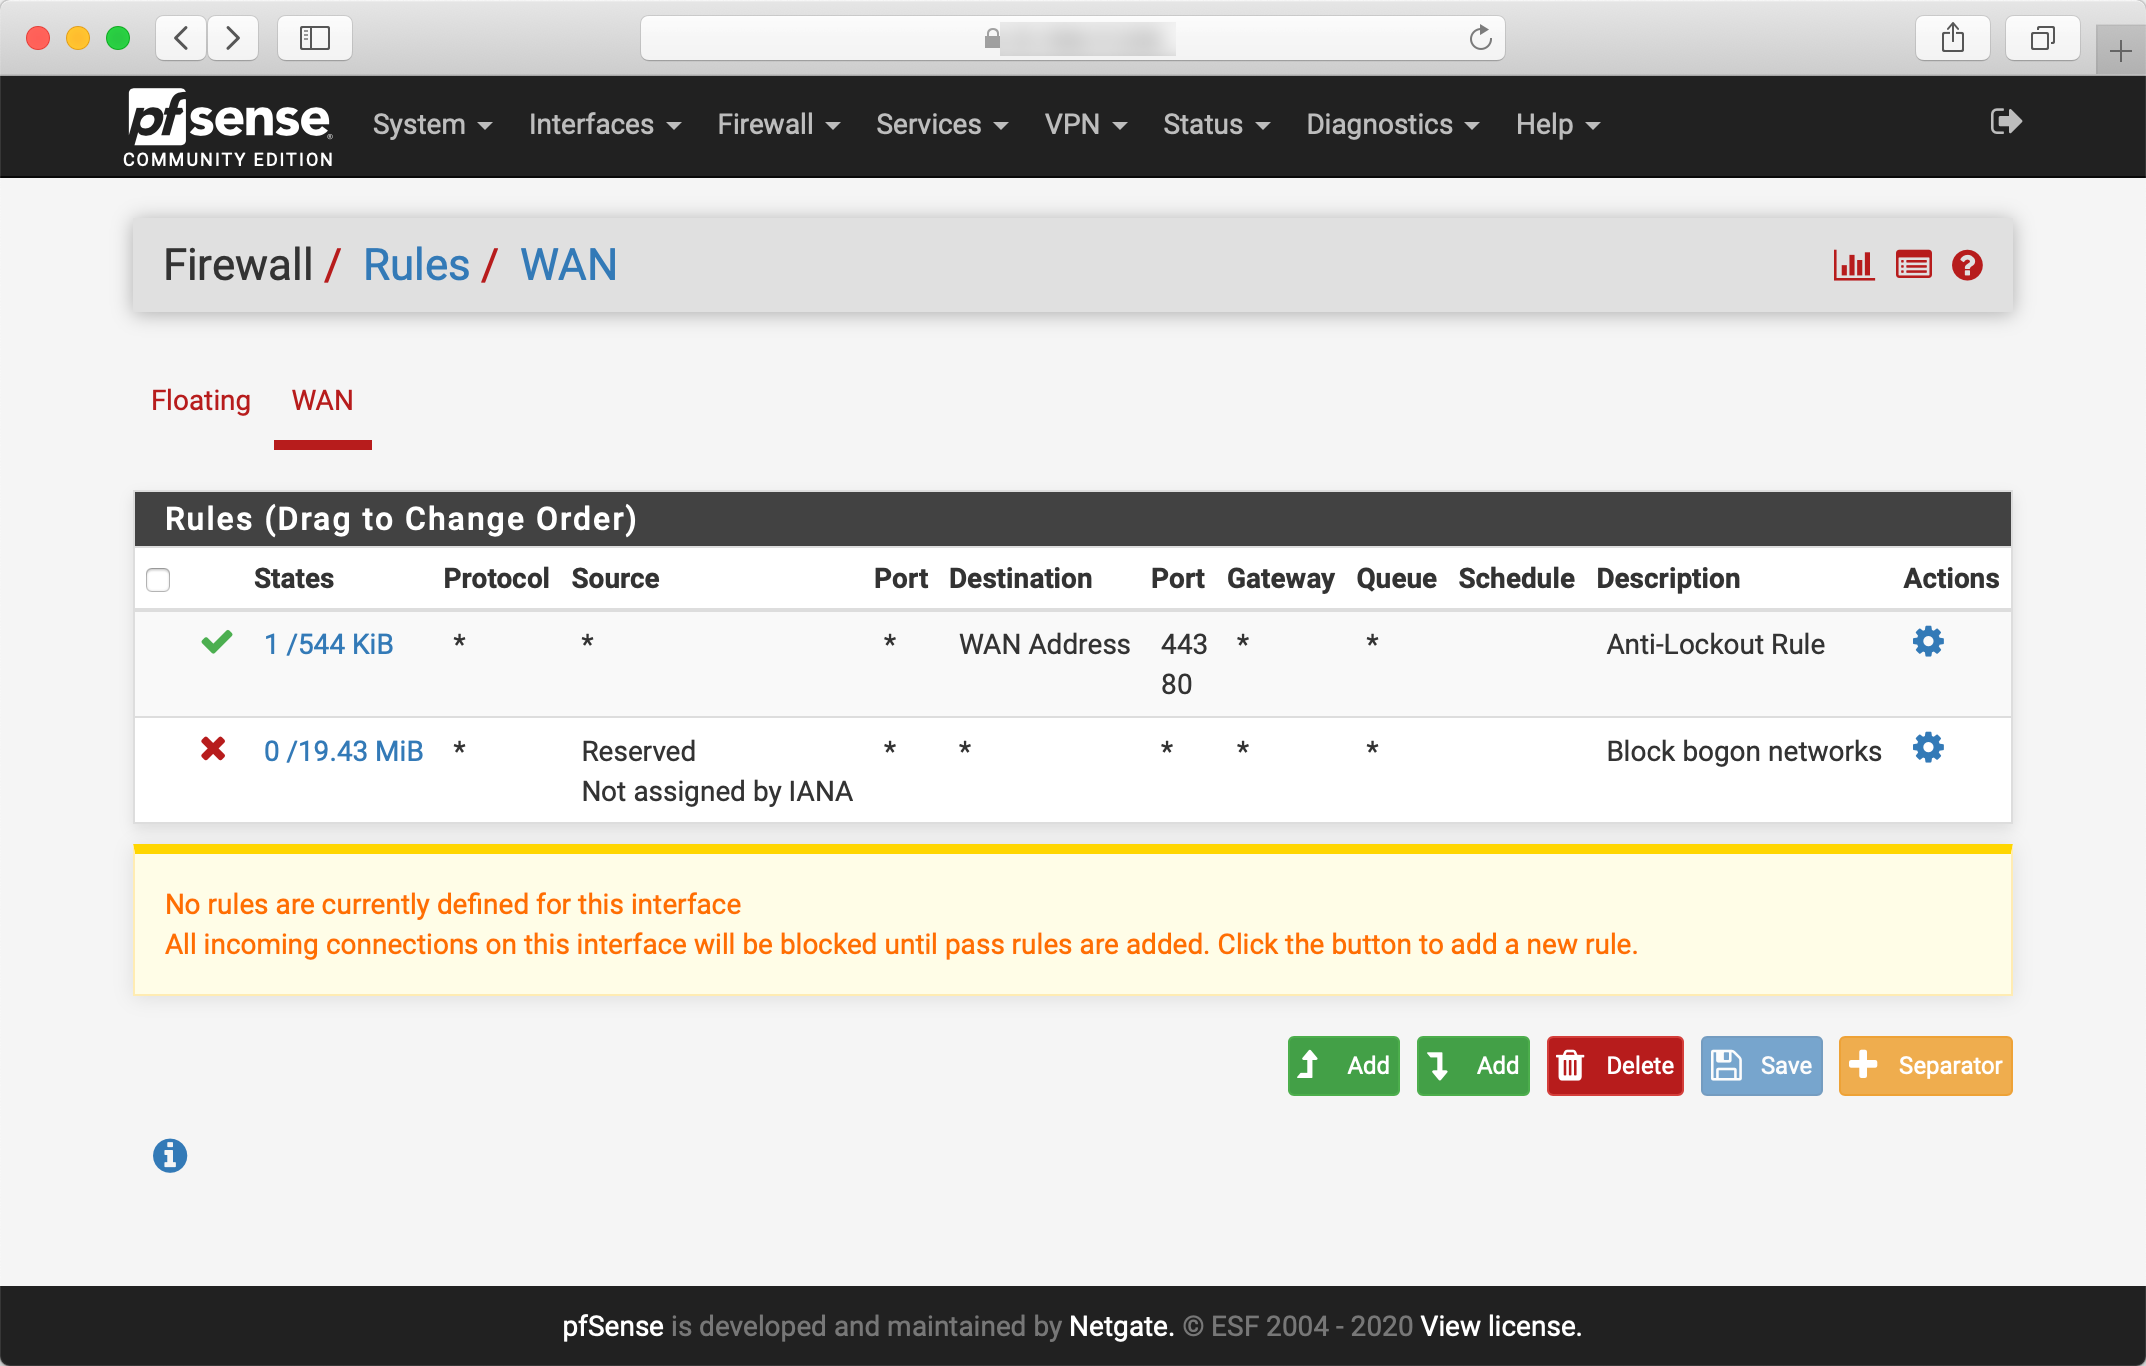Switch to the Floating rules tab

[x=201, y=401]
